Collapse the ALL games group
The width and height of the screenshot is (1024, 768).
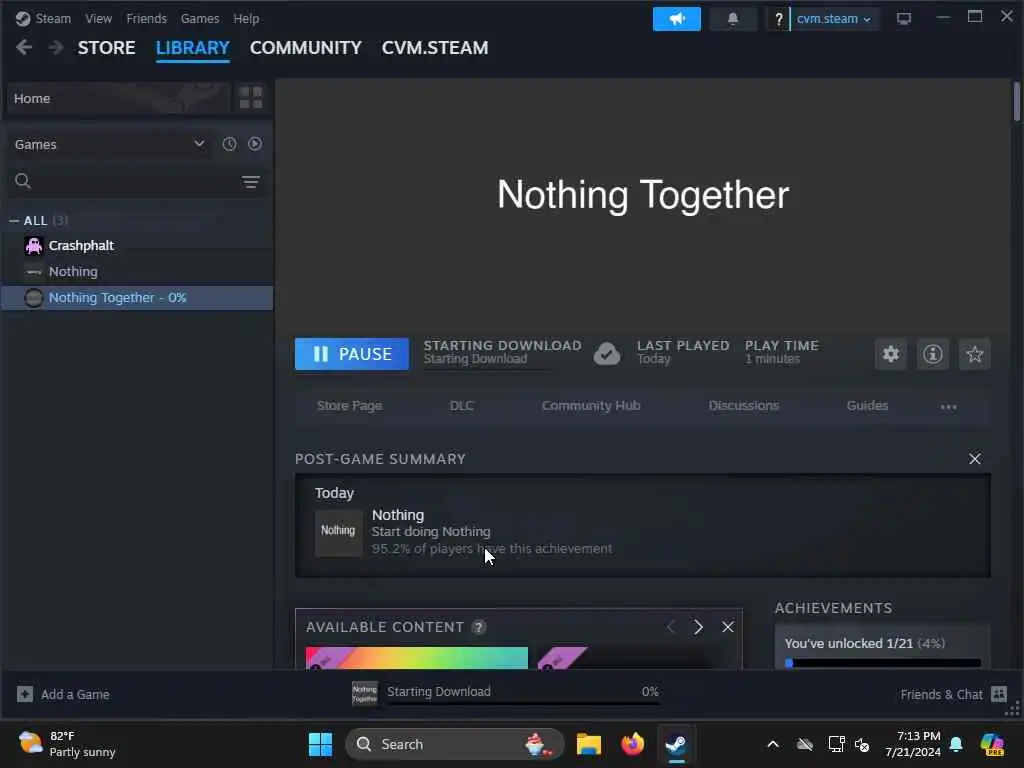click(14, 221)
